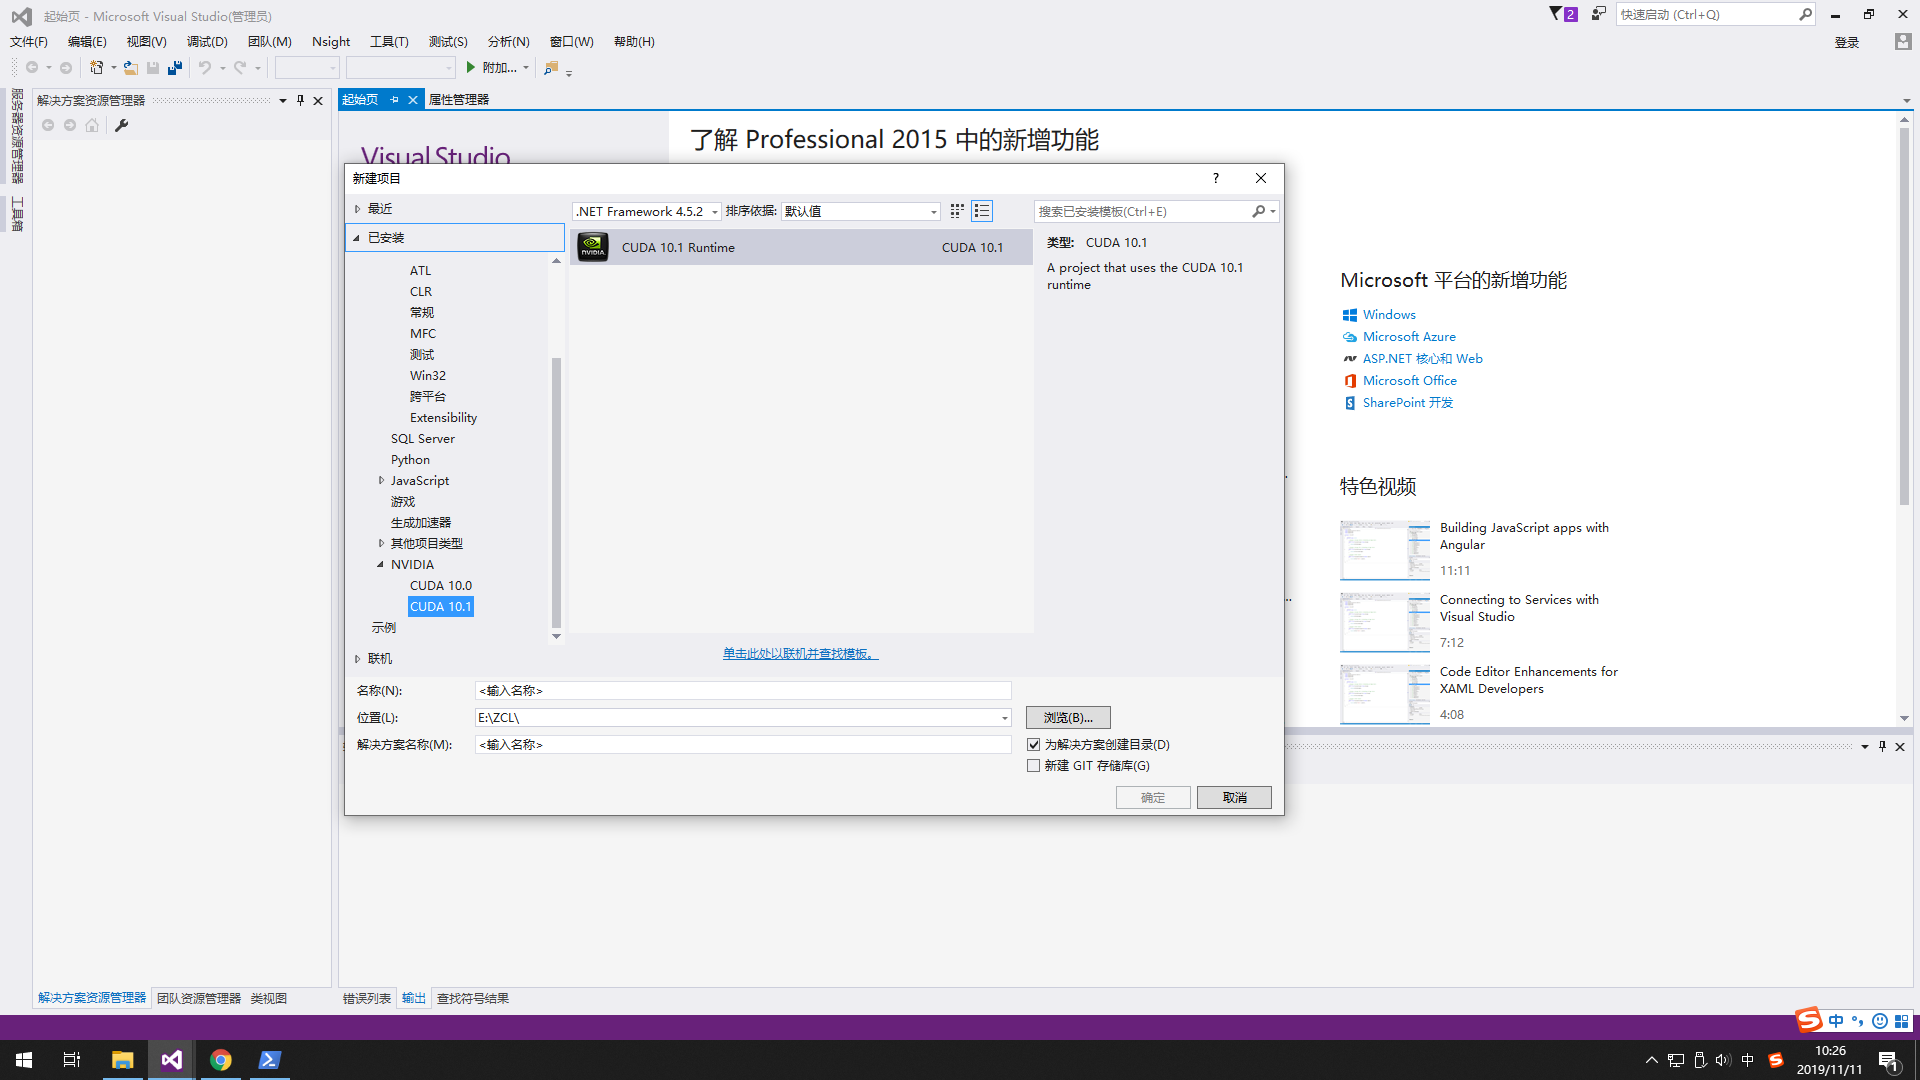Expand the 其他项目类型 tree node
Screen dimensions: 1920x1080
click(x=381, y=543)
